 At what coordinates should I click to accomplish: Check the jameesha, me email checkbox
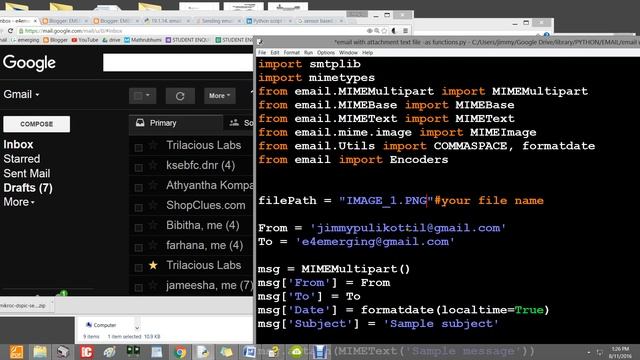coord(139,287)
